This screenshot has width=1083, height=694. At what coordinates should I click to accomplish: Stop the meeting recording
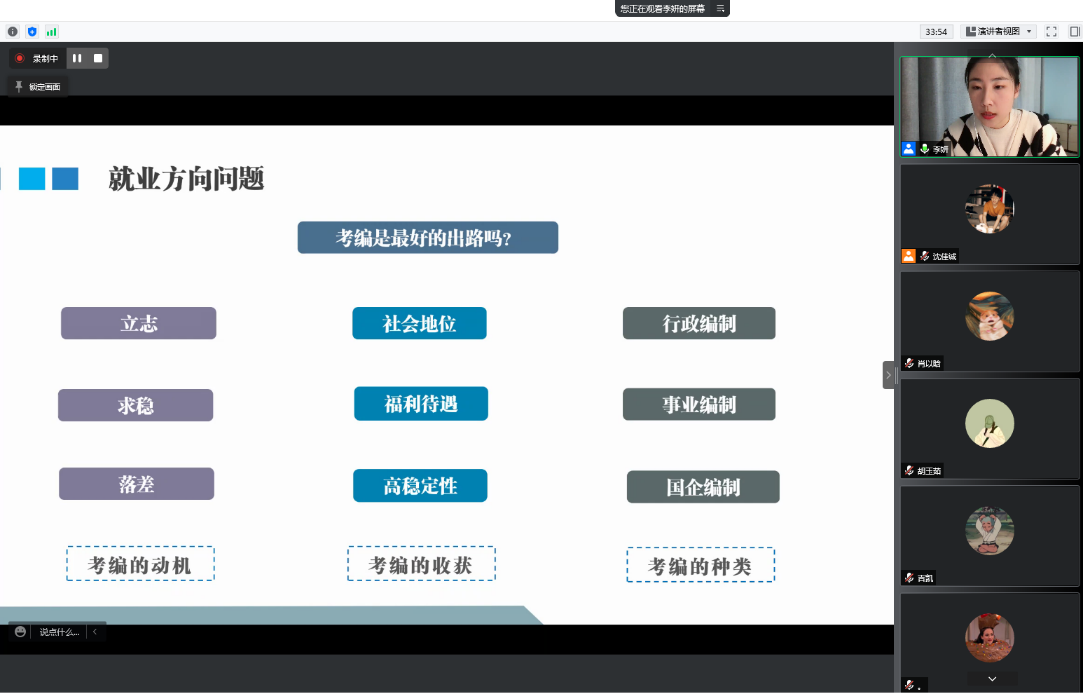[x=98, y=58]
